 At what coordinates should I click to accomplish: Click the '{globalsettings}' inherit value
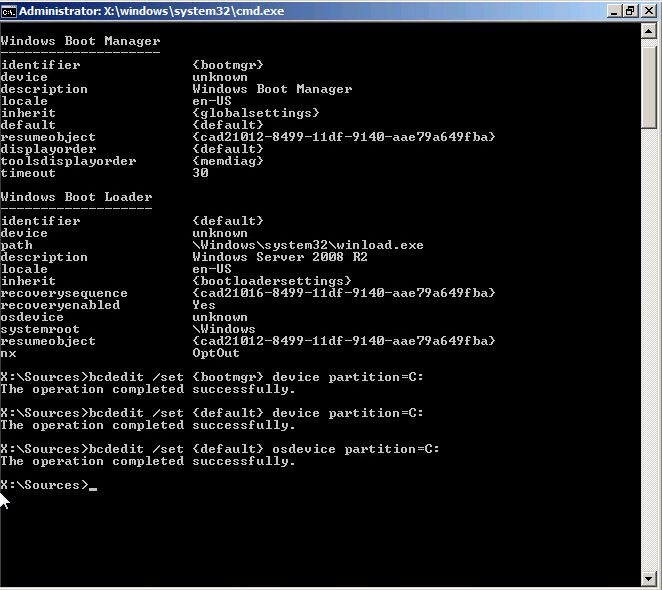[256, 113]
